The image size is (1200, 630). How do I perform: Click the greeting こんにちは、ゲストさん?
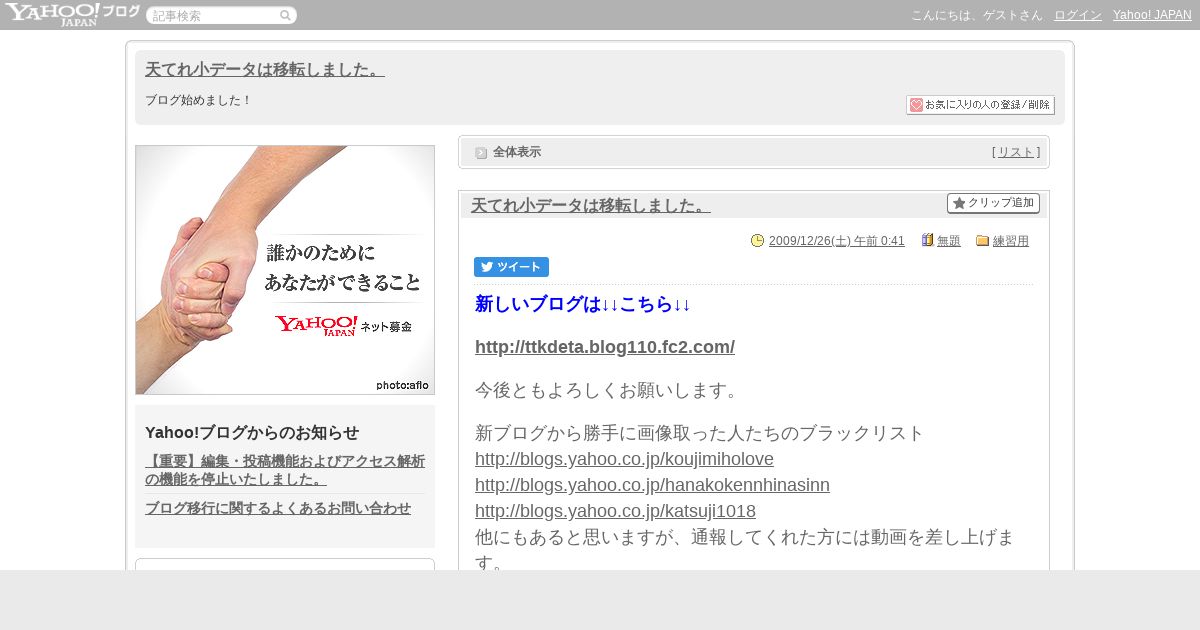(976, 15)
